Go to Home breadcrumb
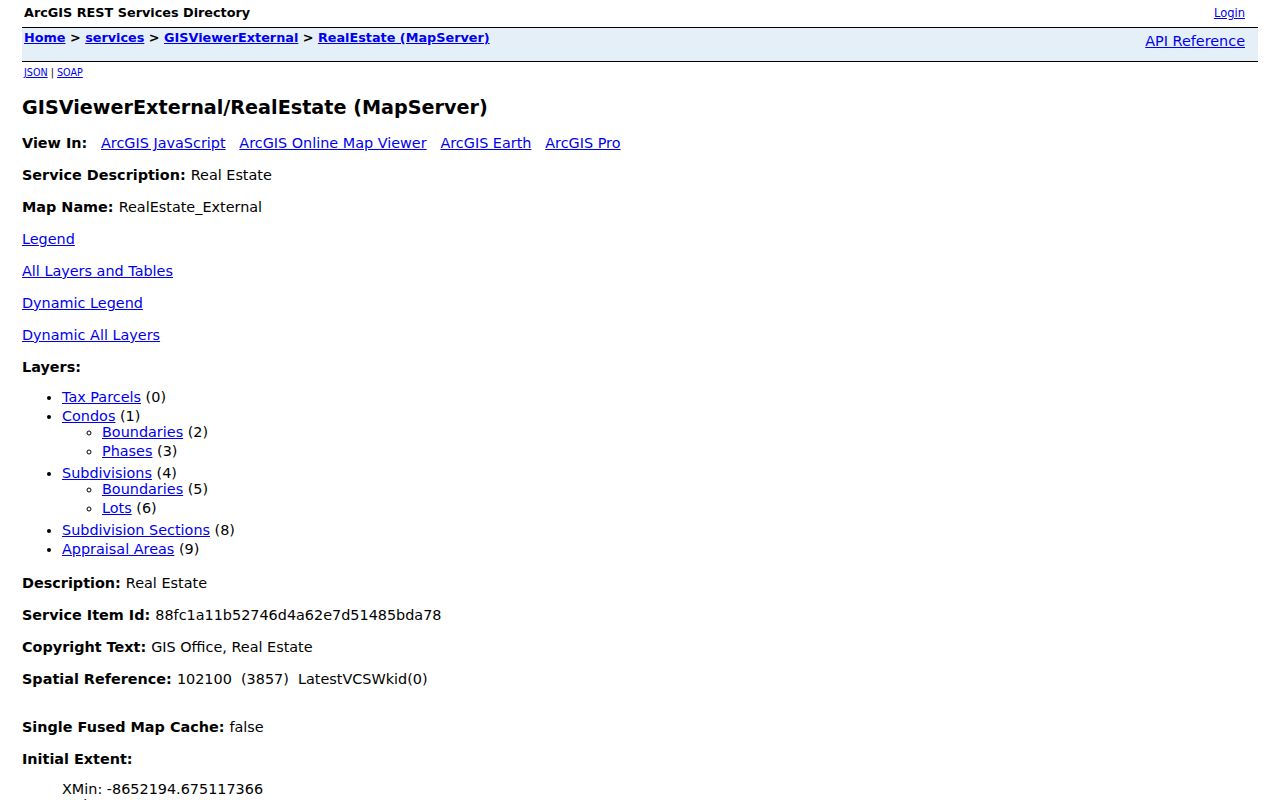 45,38
